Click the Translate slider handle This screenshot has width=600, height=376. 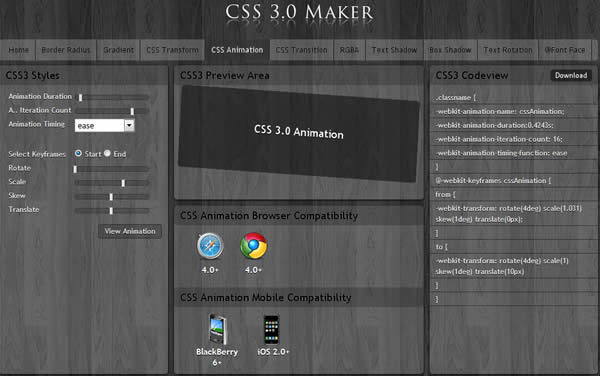pyautogui.click(x=111, y=210)
